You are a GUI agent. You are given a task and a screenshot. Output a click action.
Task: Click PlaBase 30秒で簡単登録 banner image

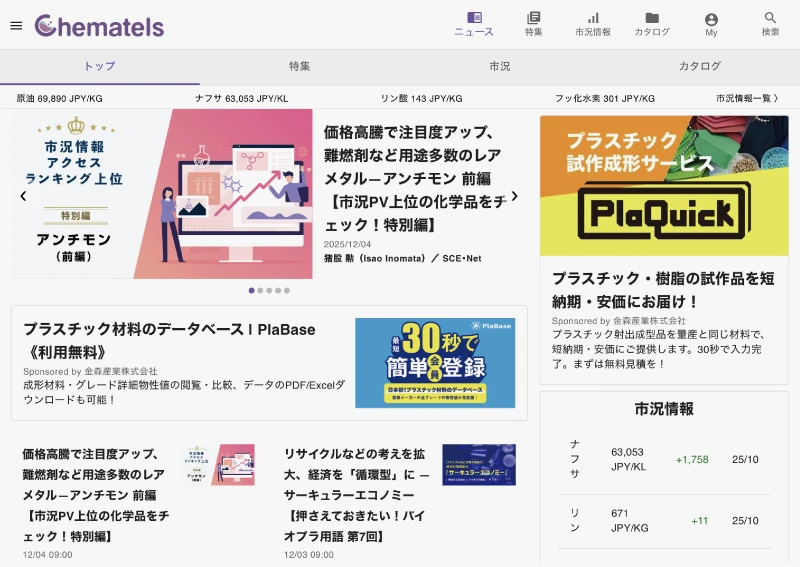click(435, 363)
